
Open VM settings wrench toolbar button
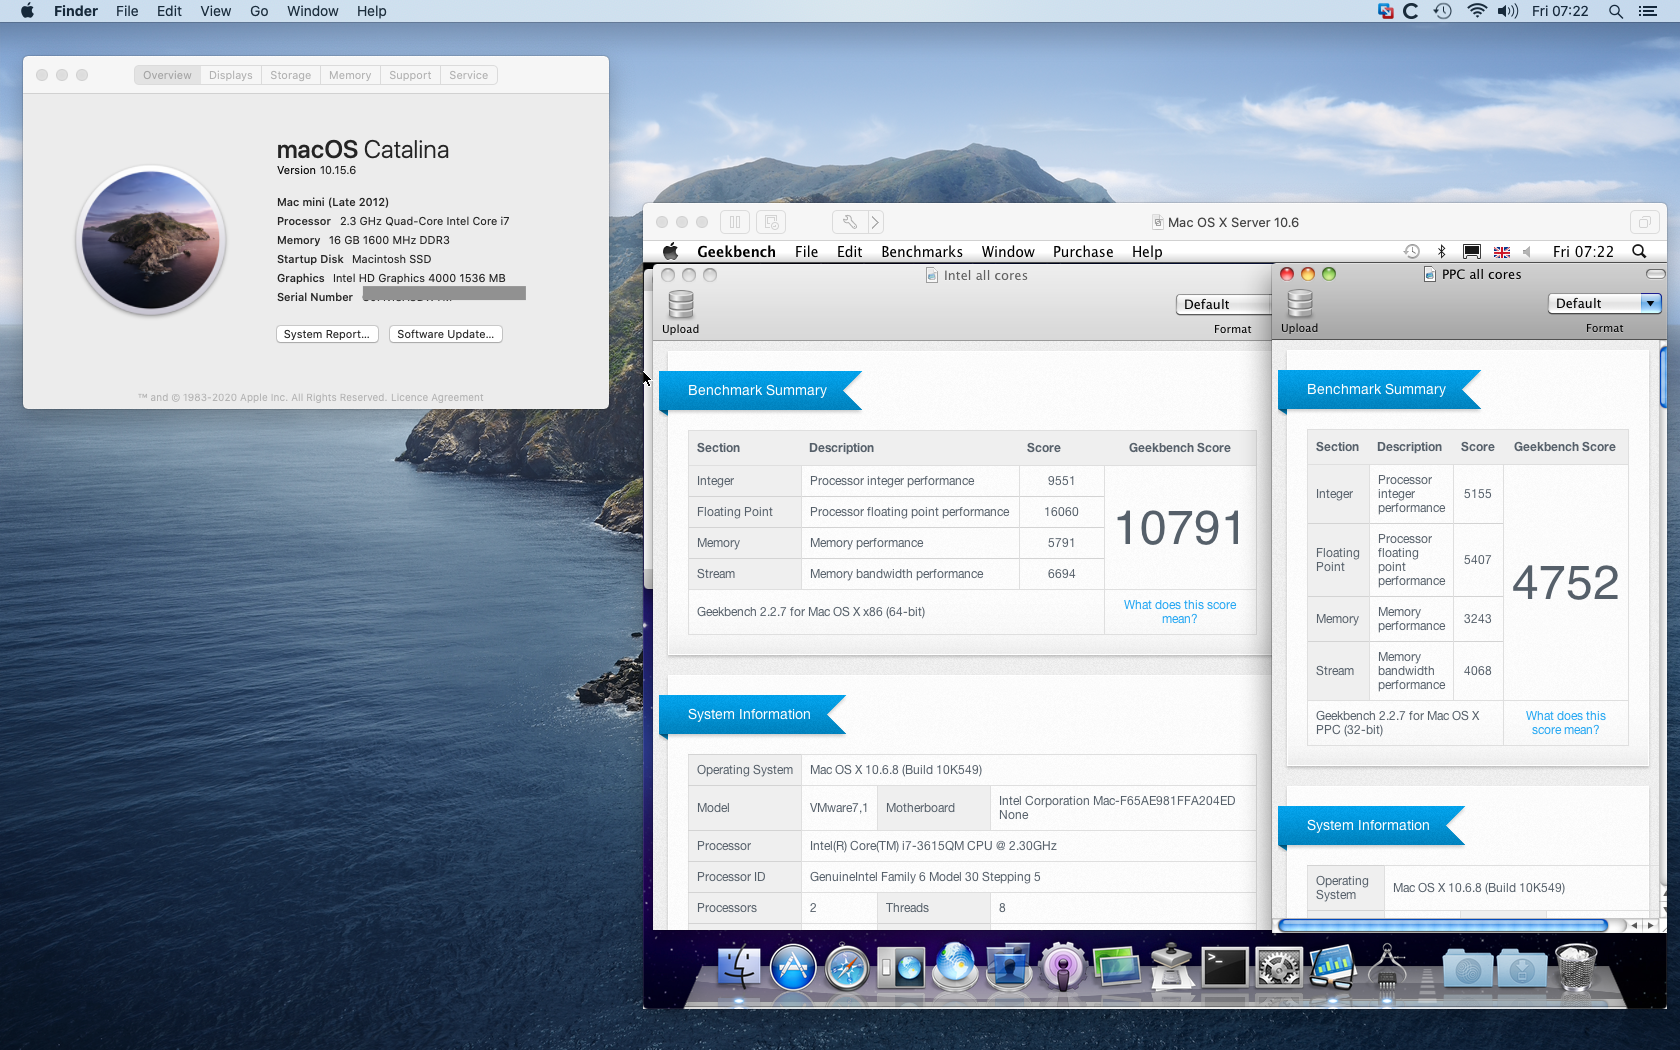[849, 222]
